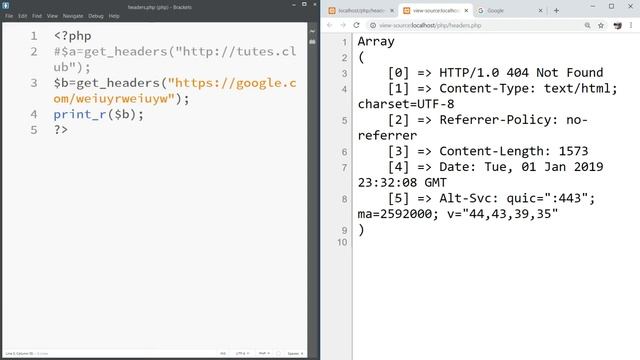Click the 'Content-Length: 1573' output line
This screenshot has width=640, height=360.
[x=513, y=151]
